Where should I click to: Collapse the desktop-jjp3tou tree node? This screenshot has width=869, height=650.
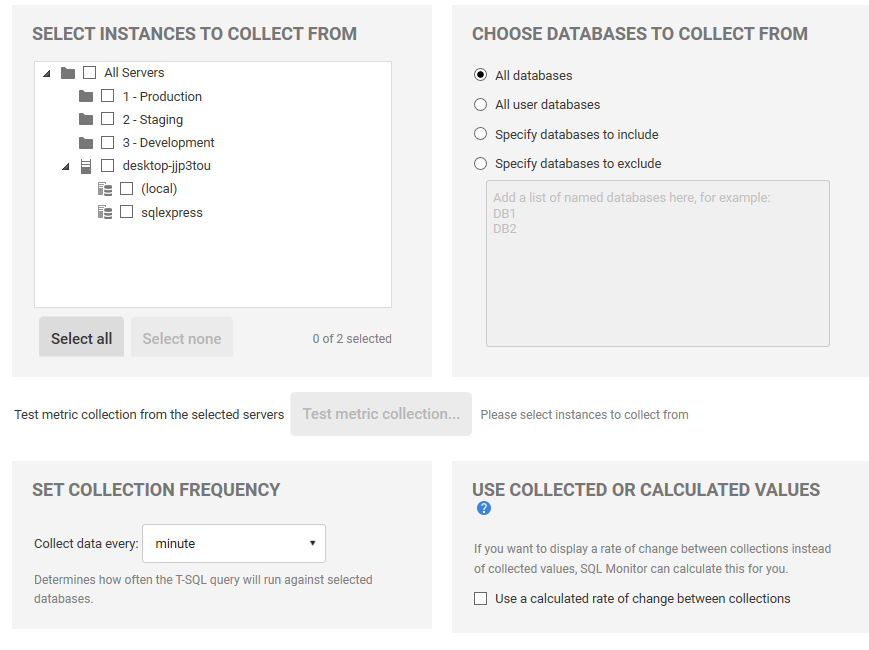tap(65, 166)
